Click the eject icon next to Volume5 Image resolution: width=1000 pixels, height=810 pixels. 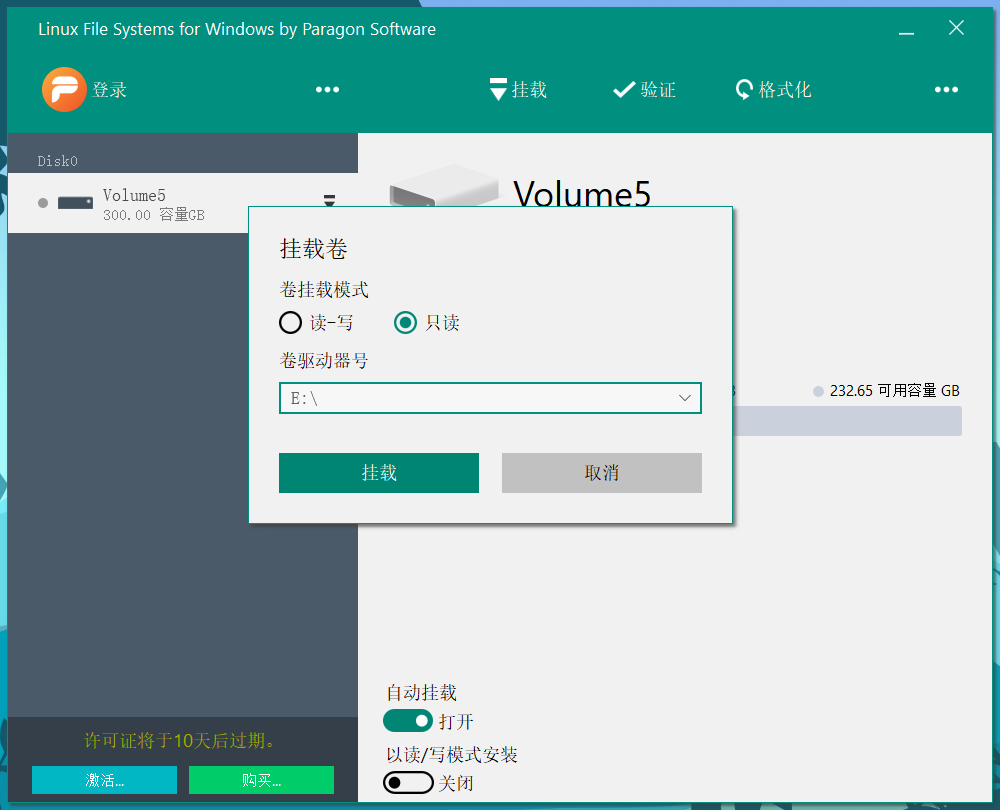click(x=329, y=199)
